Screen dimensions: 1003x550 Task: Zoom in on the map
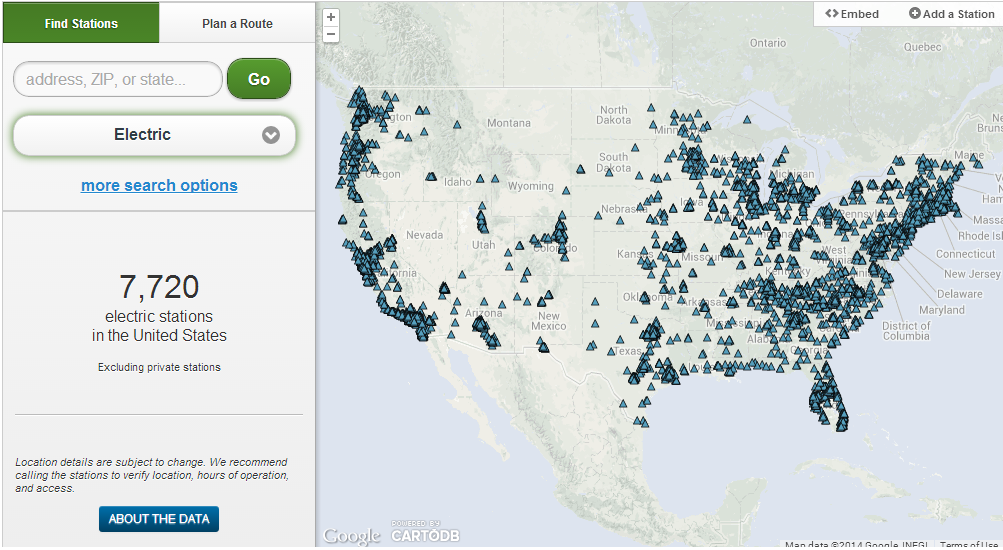(331, 17)
